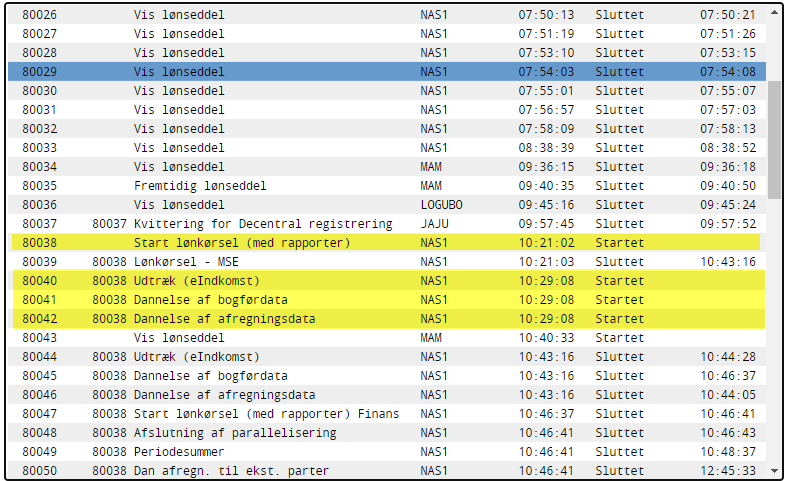Select highlighted Dannelse af bogførdata 80041

[x=388, y=300]
